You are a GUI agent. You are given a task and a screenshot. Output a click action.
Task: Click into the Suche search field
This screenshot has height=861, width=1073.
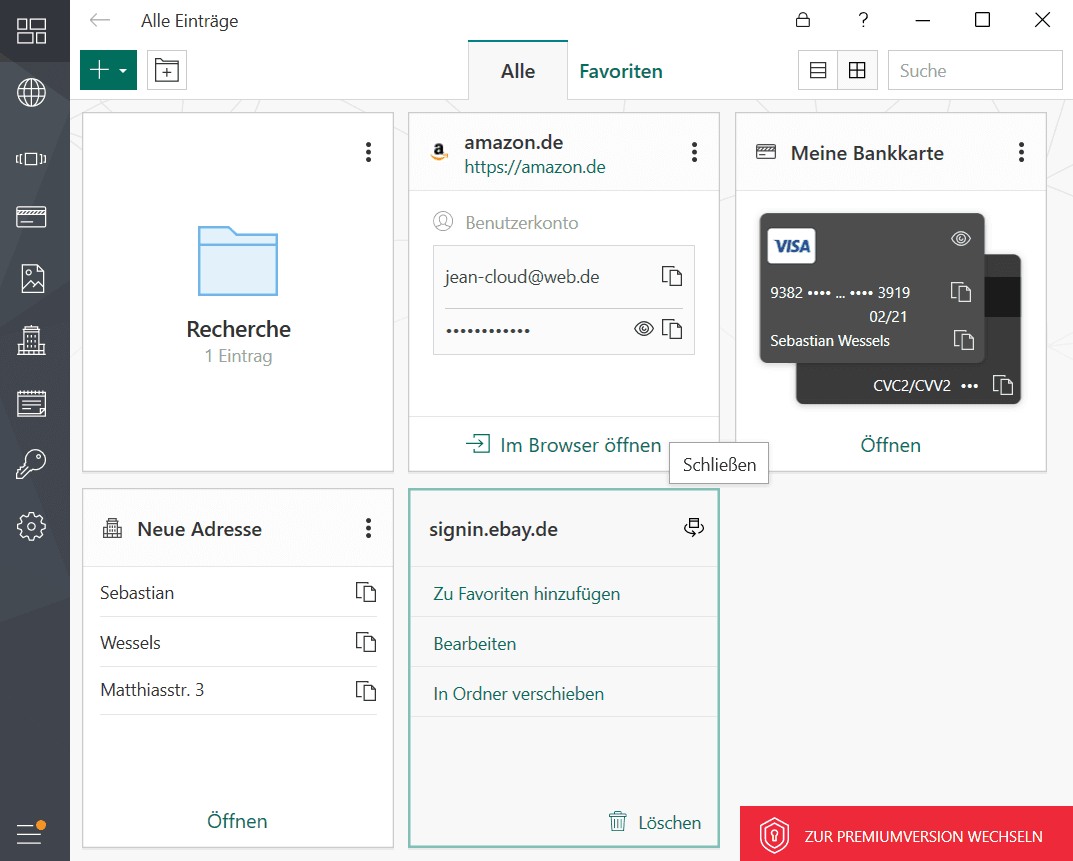point(974,70)
